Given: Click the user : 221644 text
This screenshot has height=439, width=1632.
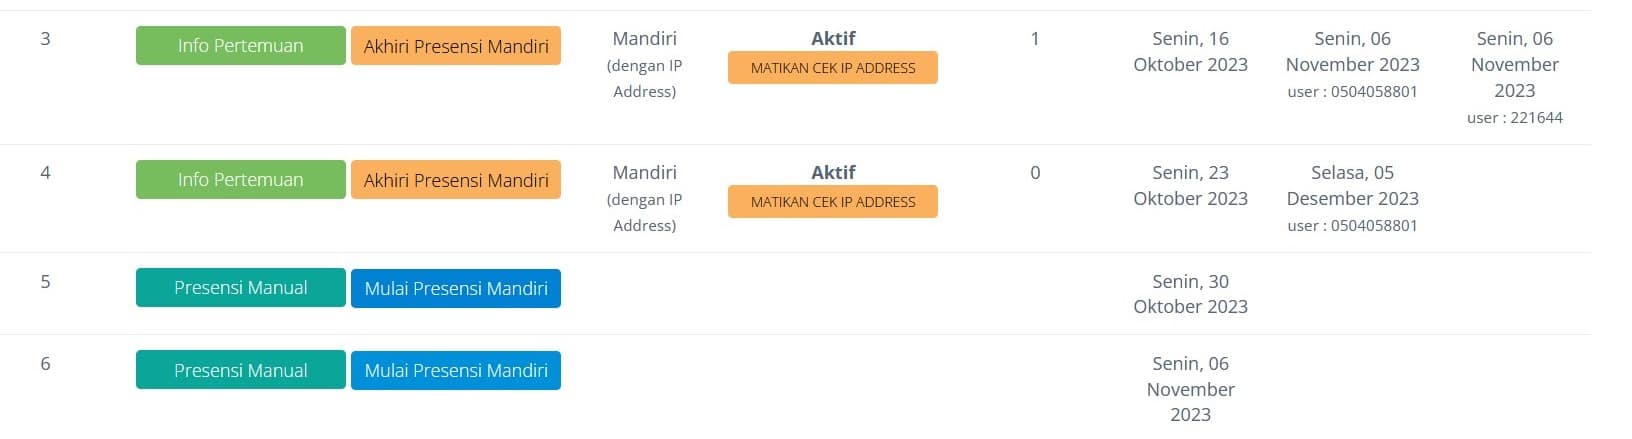Looking at the screenshot, I should pos(1514,118).
